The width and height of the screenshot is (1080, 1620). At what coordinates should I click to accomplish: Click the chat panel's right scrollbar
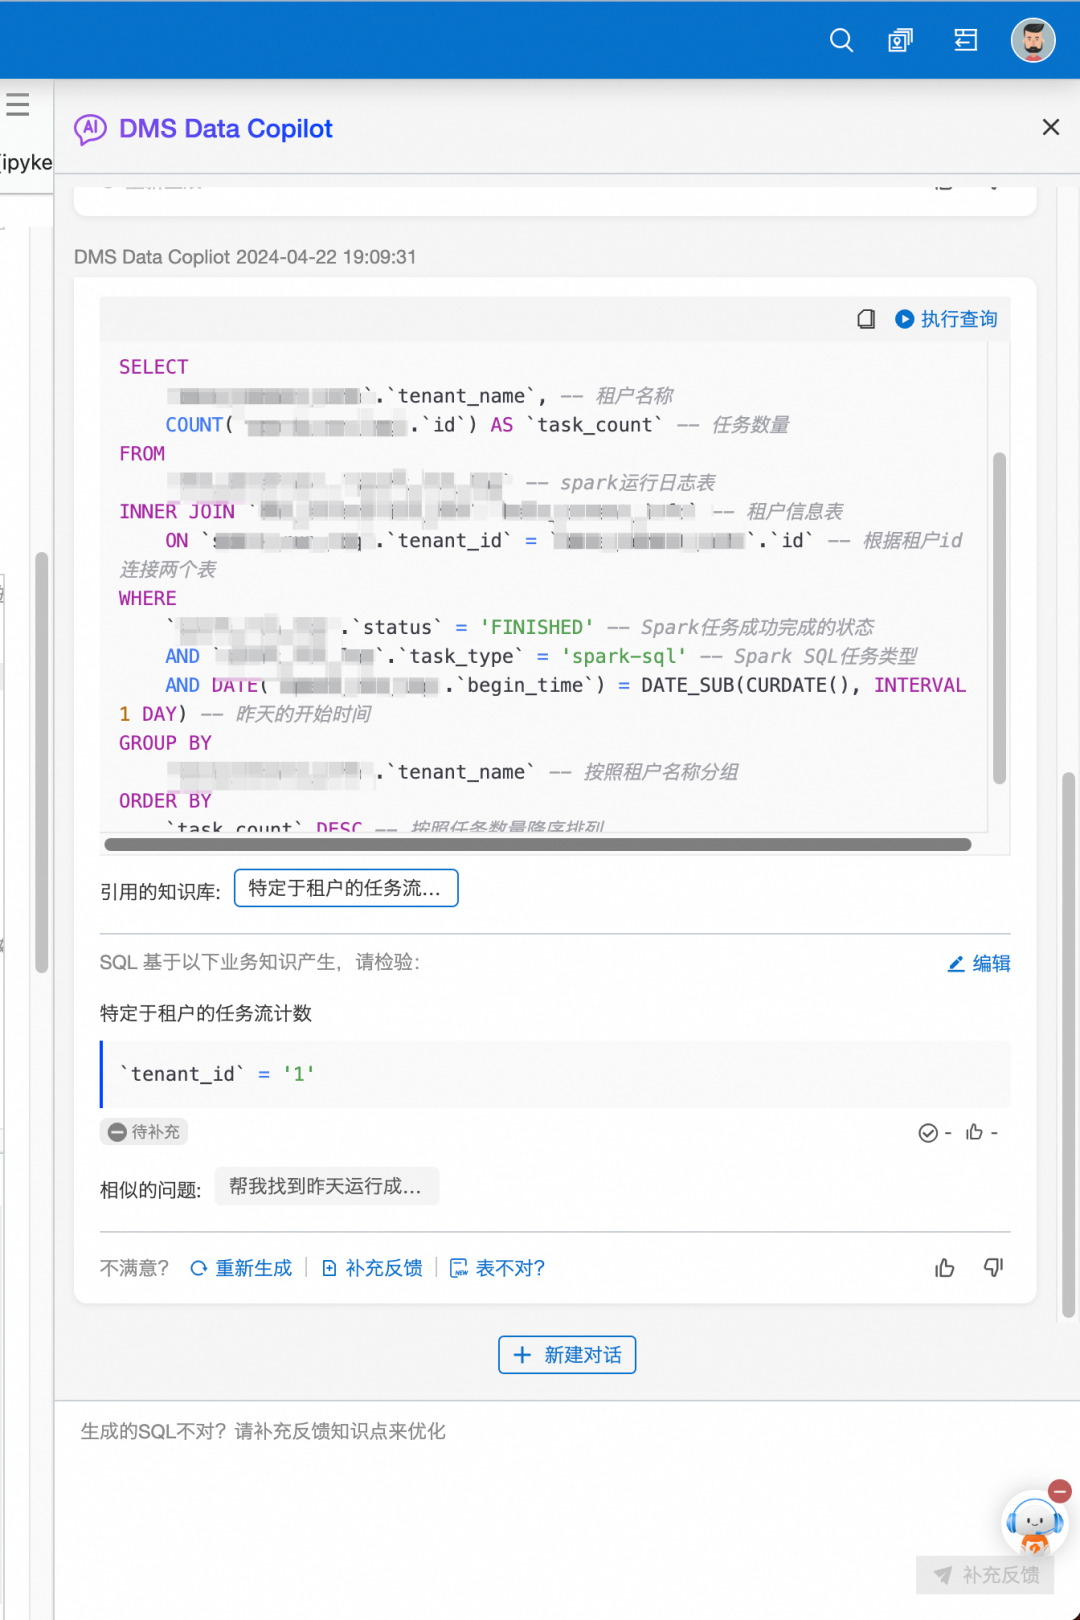coord(1068,1045)
